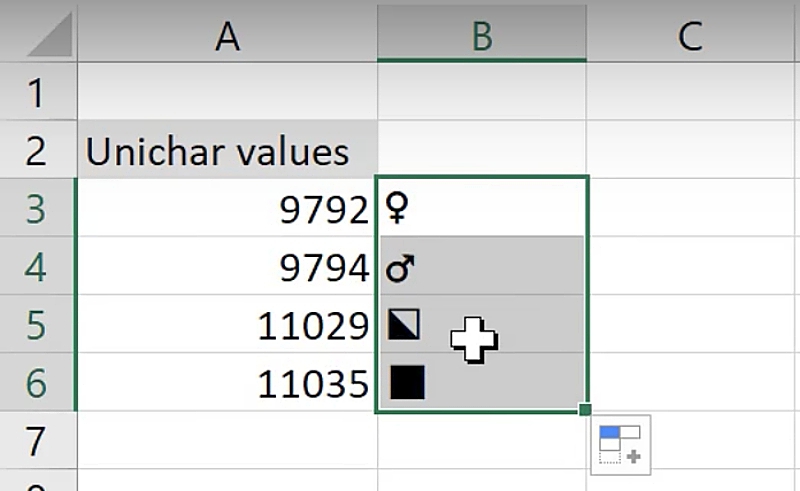800x491 pixels.
Task: Click the cell containing 9792
Action: (228, 209)
